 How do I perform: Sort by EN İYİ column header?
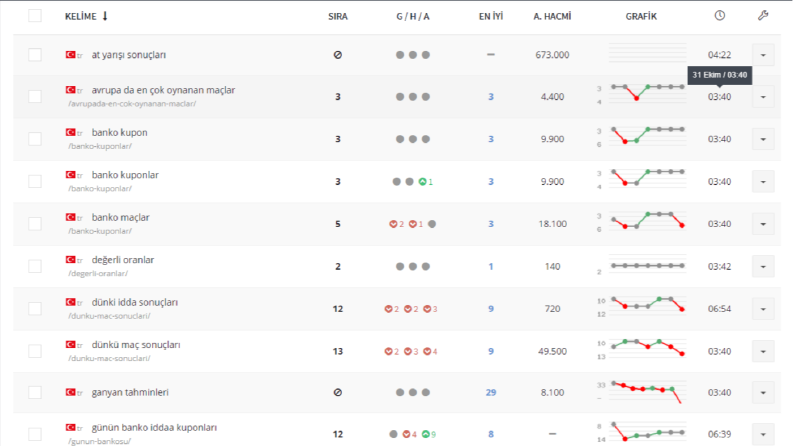click(x=491, y=16)
